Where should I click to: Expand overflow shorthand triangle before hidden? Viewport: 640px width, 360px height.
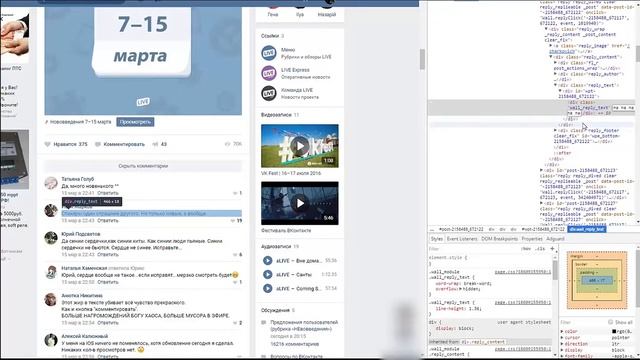pos(461,289)
